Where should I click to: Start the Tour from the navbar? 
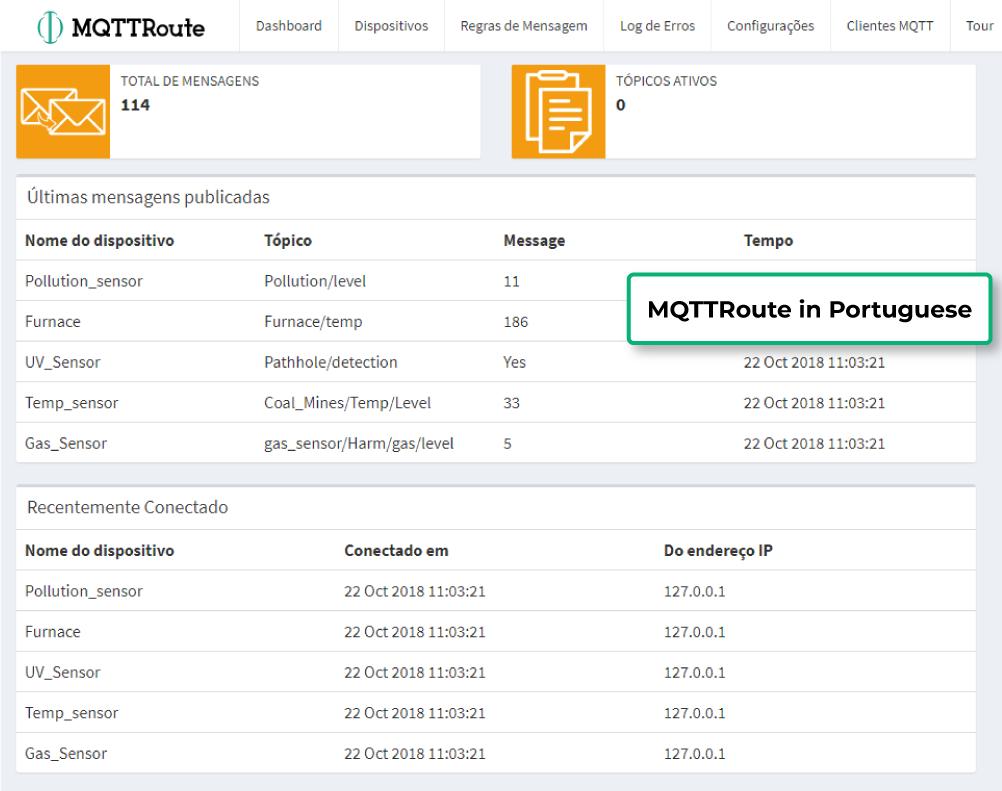pyautogui.click(x=980, y=26)
